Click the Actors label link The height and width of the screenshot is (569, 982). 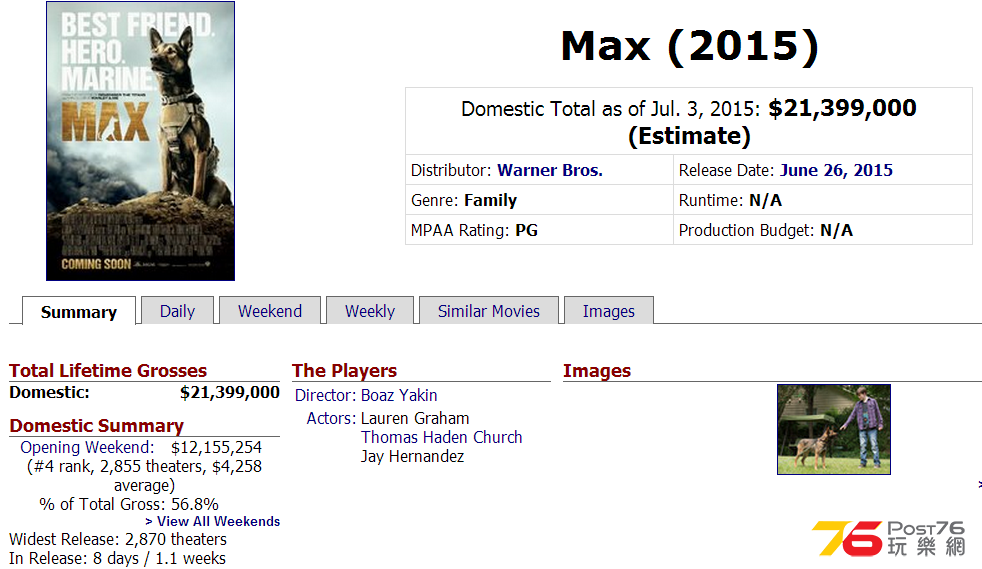[331, 418]
